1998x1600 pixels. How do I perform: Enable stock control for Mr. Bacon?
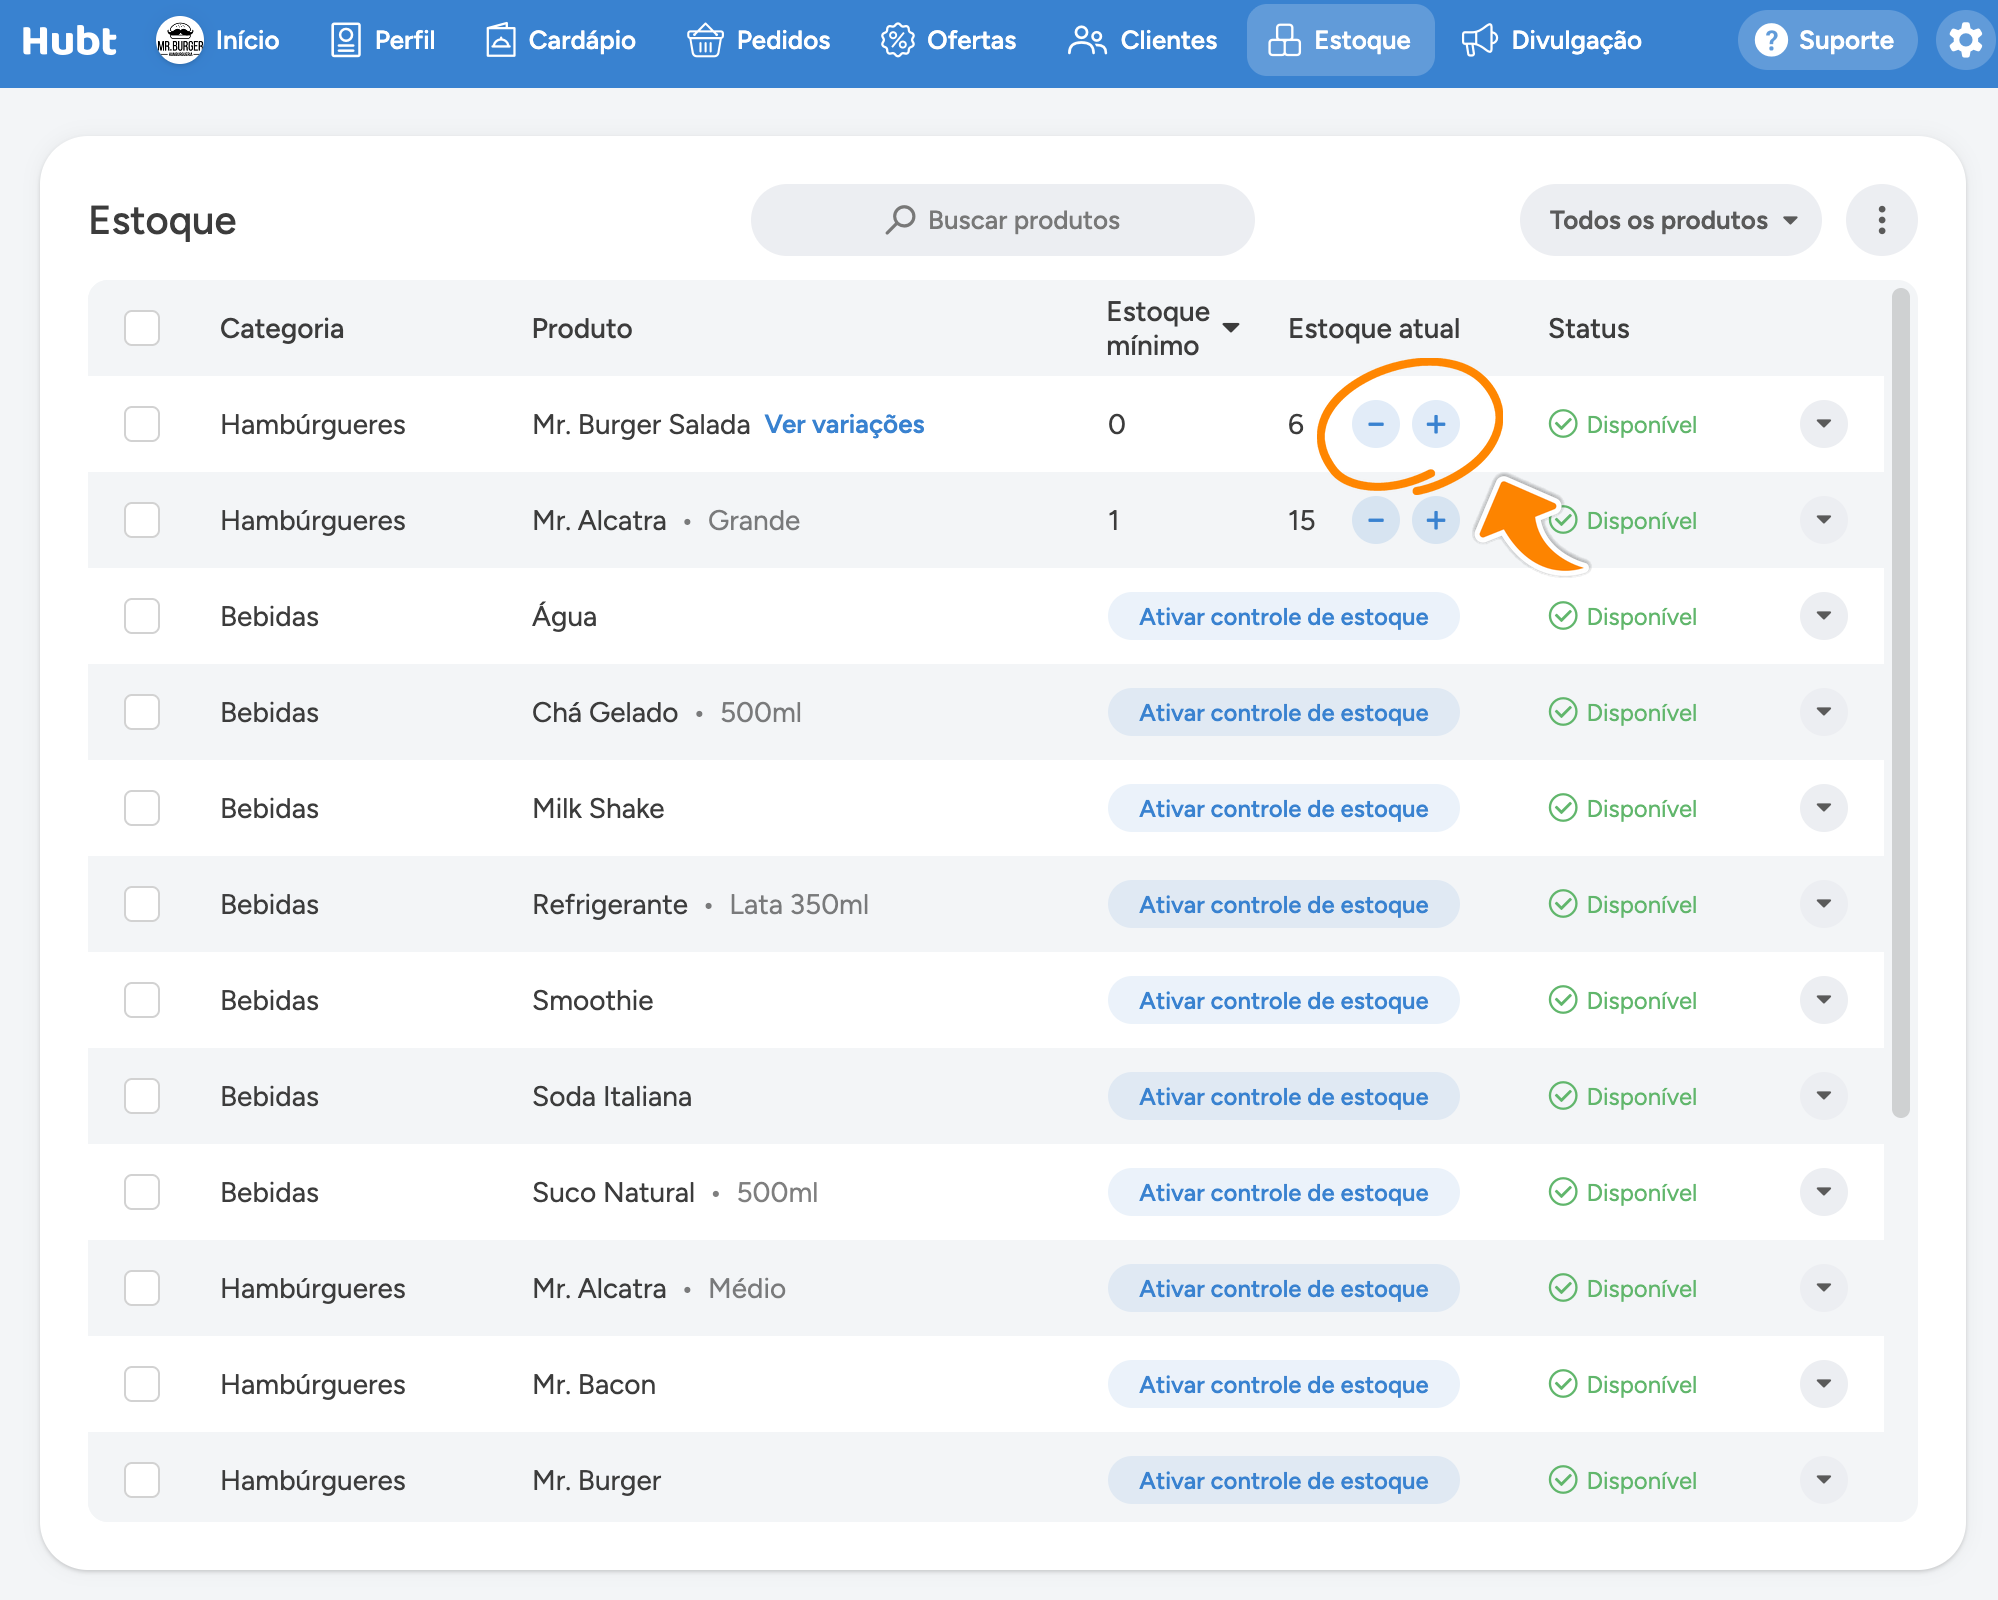point(1284,1384)
